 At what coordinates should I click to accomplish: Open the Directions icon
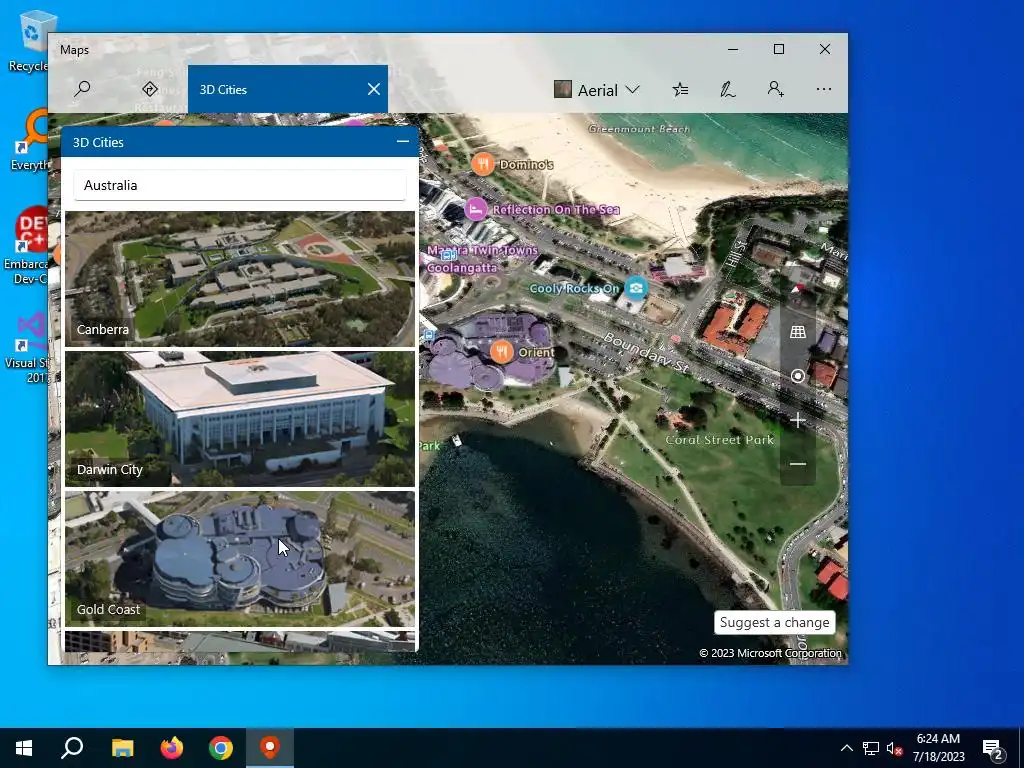[x=150, y=89]
